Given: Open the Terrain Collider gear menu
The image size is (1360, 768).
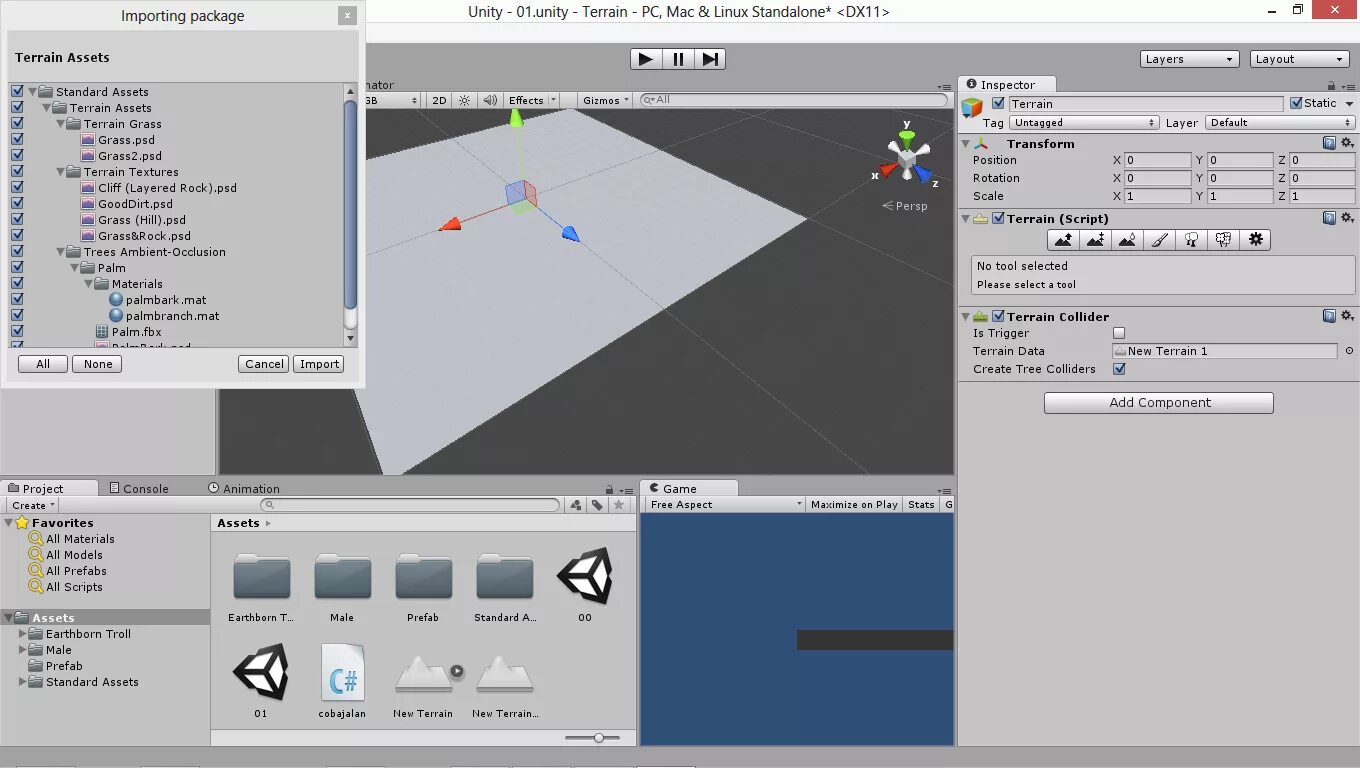Looking at the screenshot, I should coord(1347,316).
